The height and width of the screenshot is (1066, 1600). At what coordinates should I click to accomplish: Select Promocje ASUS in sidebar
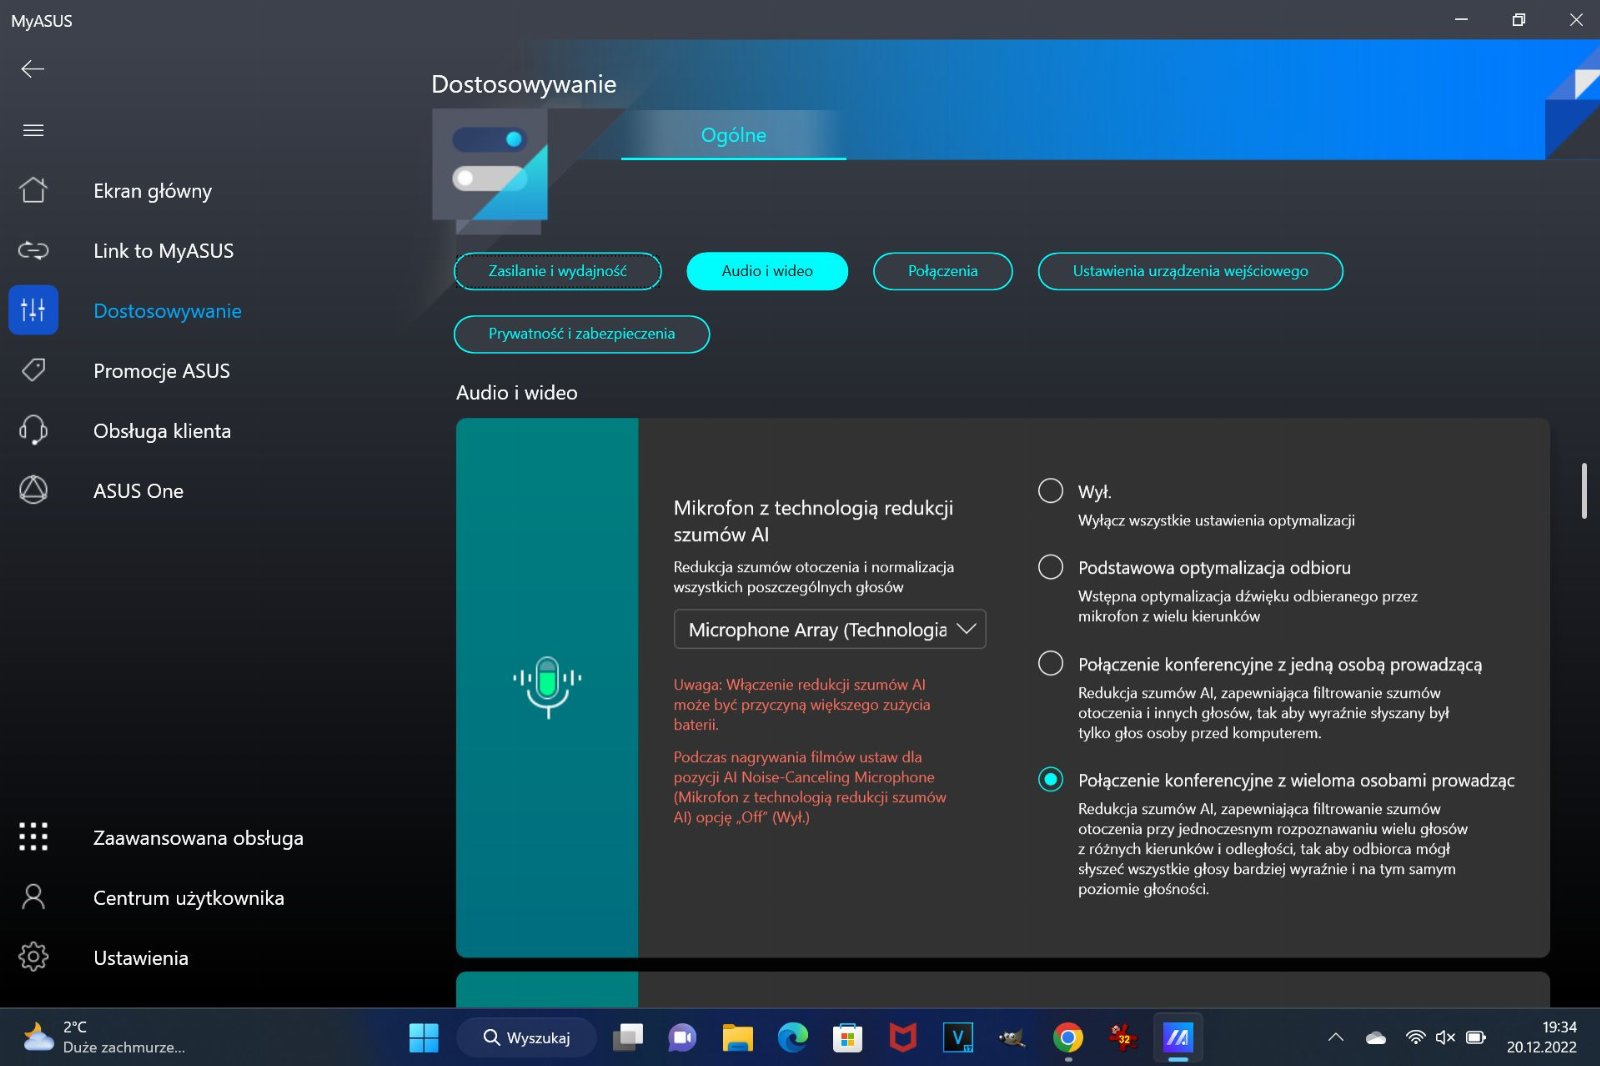(161, 371)
